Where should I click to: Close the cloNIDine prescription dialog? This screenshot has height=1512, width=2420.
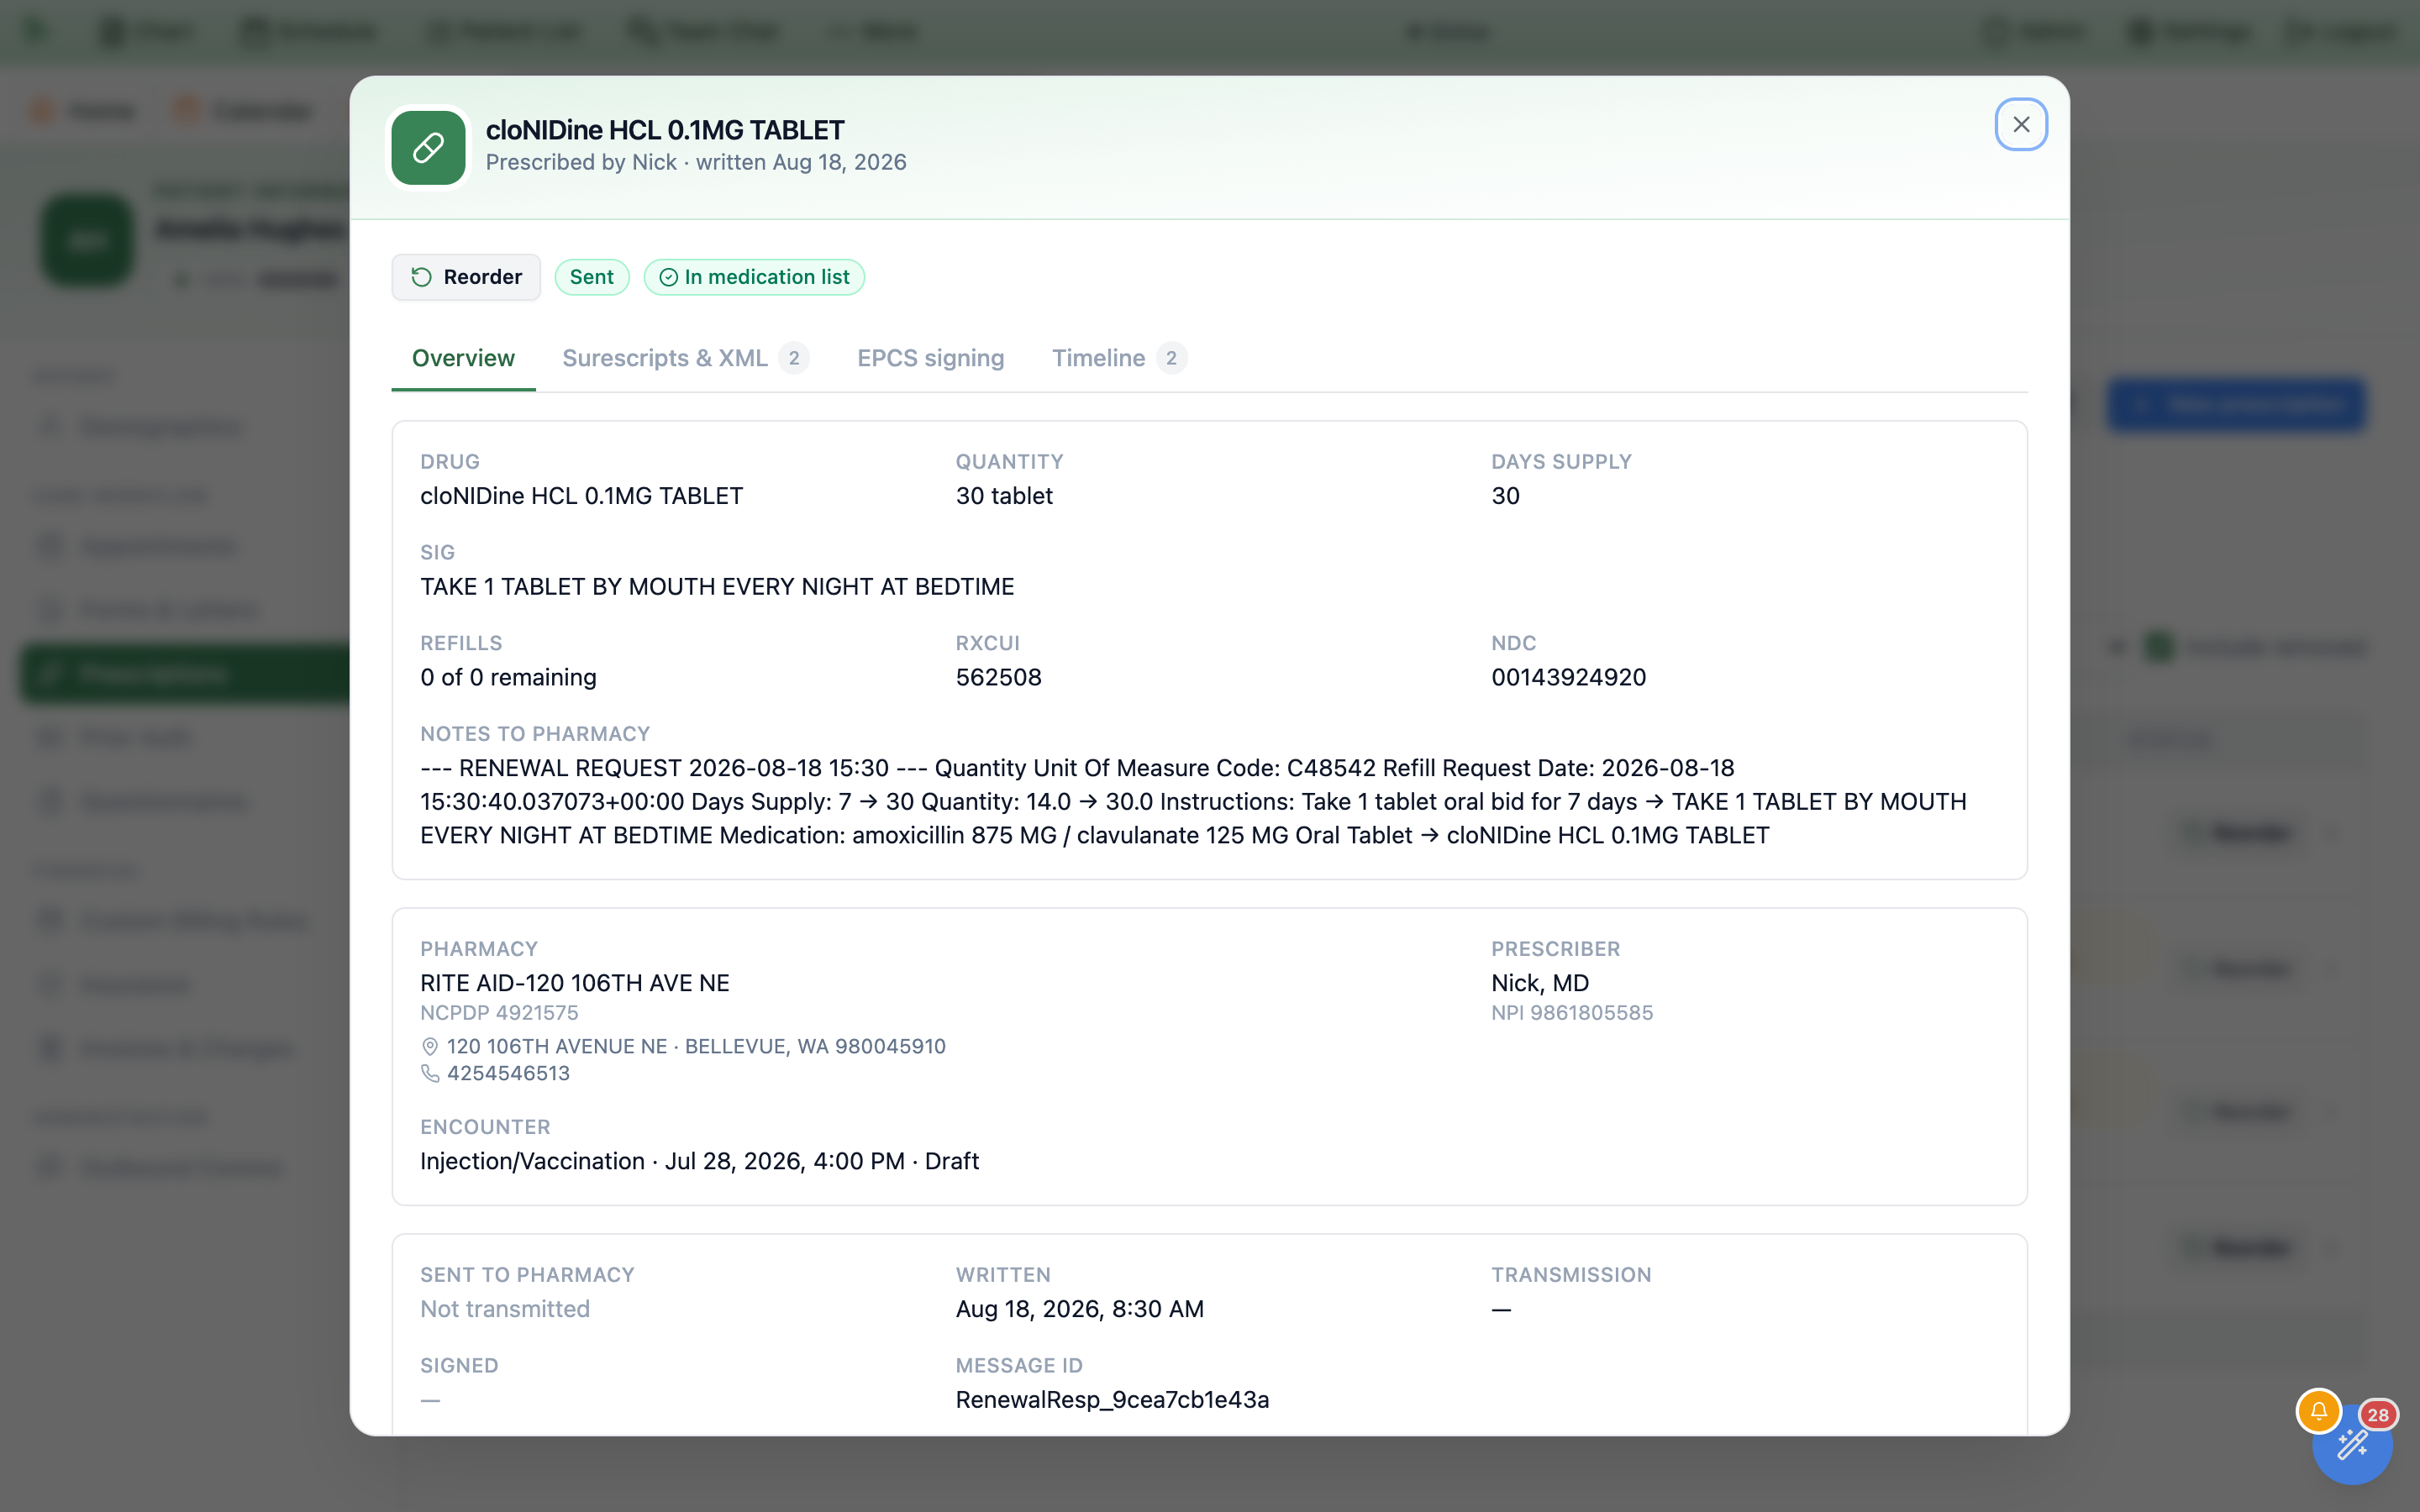(2021, 125)
